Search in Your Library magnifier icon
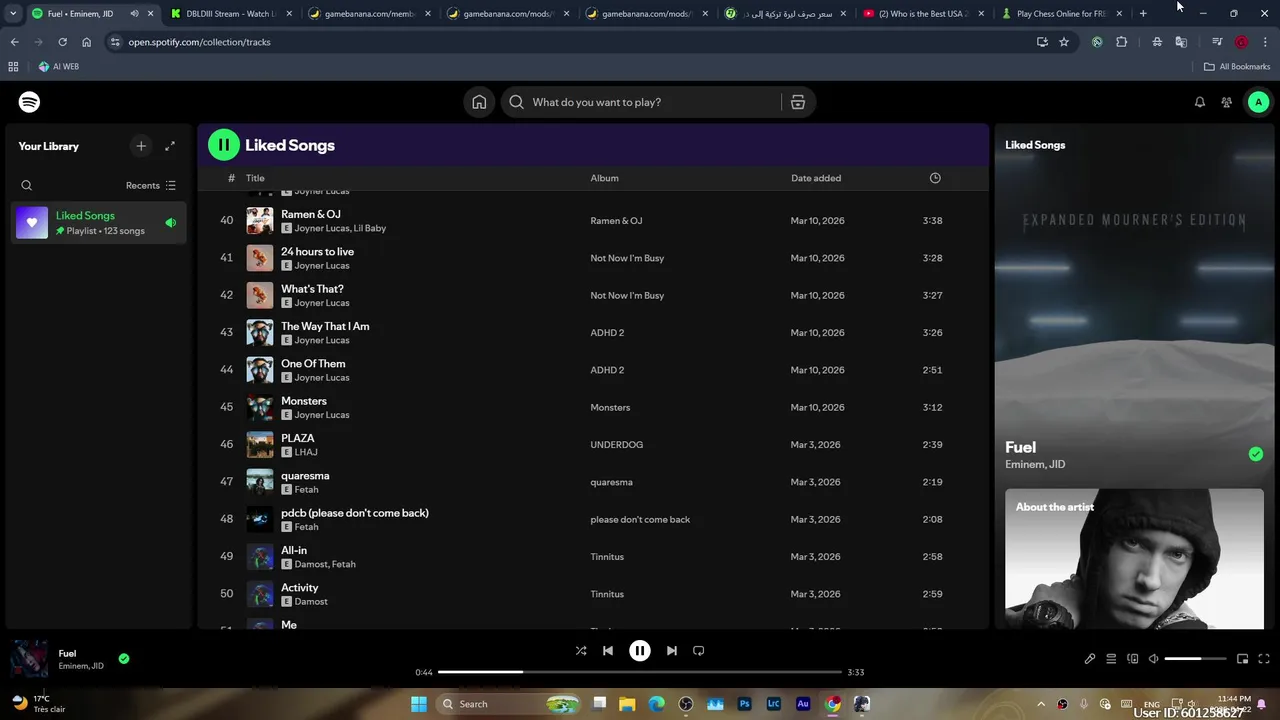 pyautogui.click(x=27, y=185)
